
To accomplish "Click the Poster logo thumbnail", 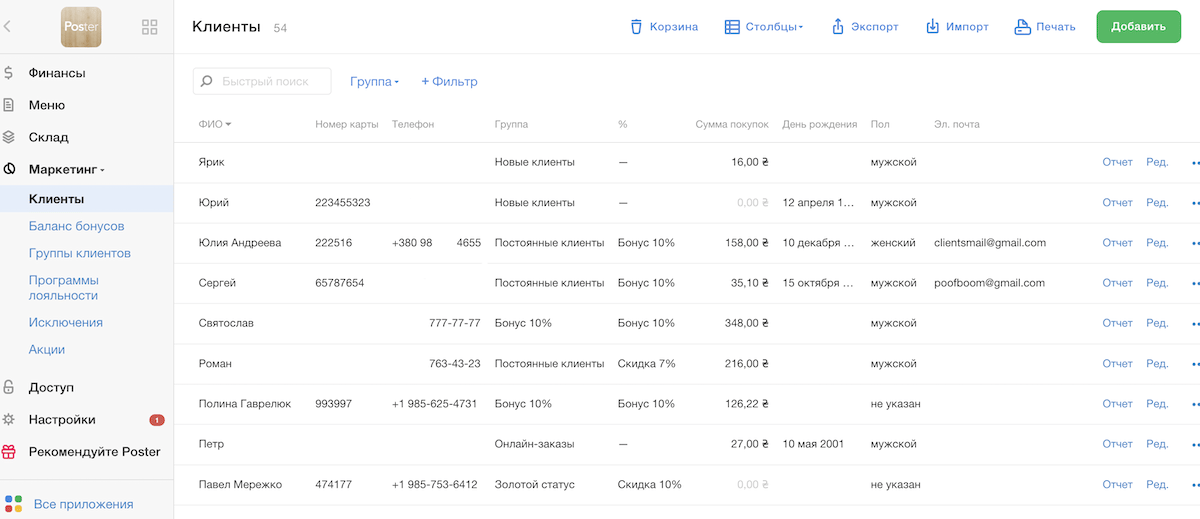I will point(81,27).
